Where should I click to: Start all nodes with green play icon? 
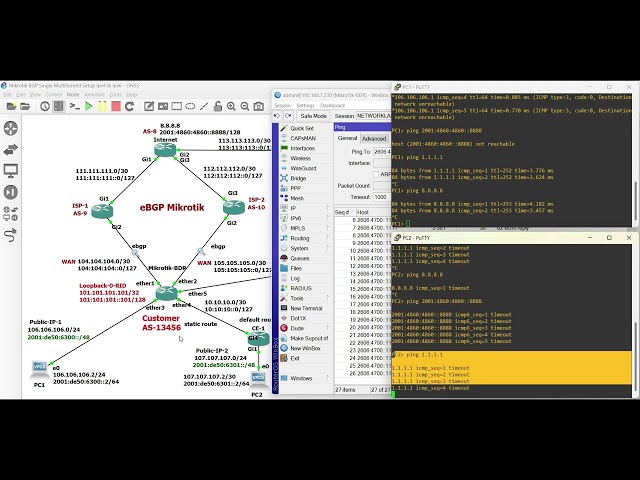coord(89,107)
